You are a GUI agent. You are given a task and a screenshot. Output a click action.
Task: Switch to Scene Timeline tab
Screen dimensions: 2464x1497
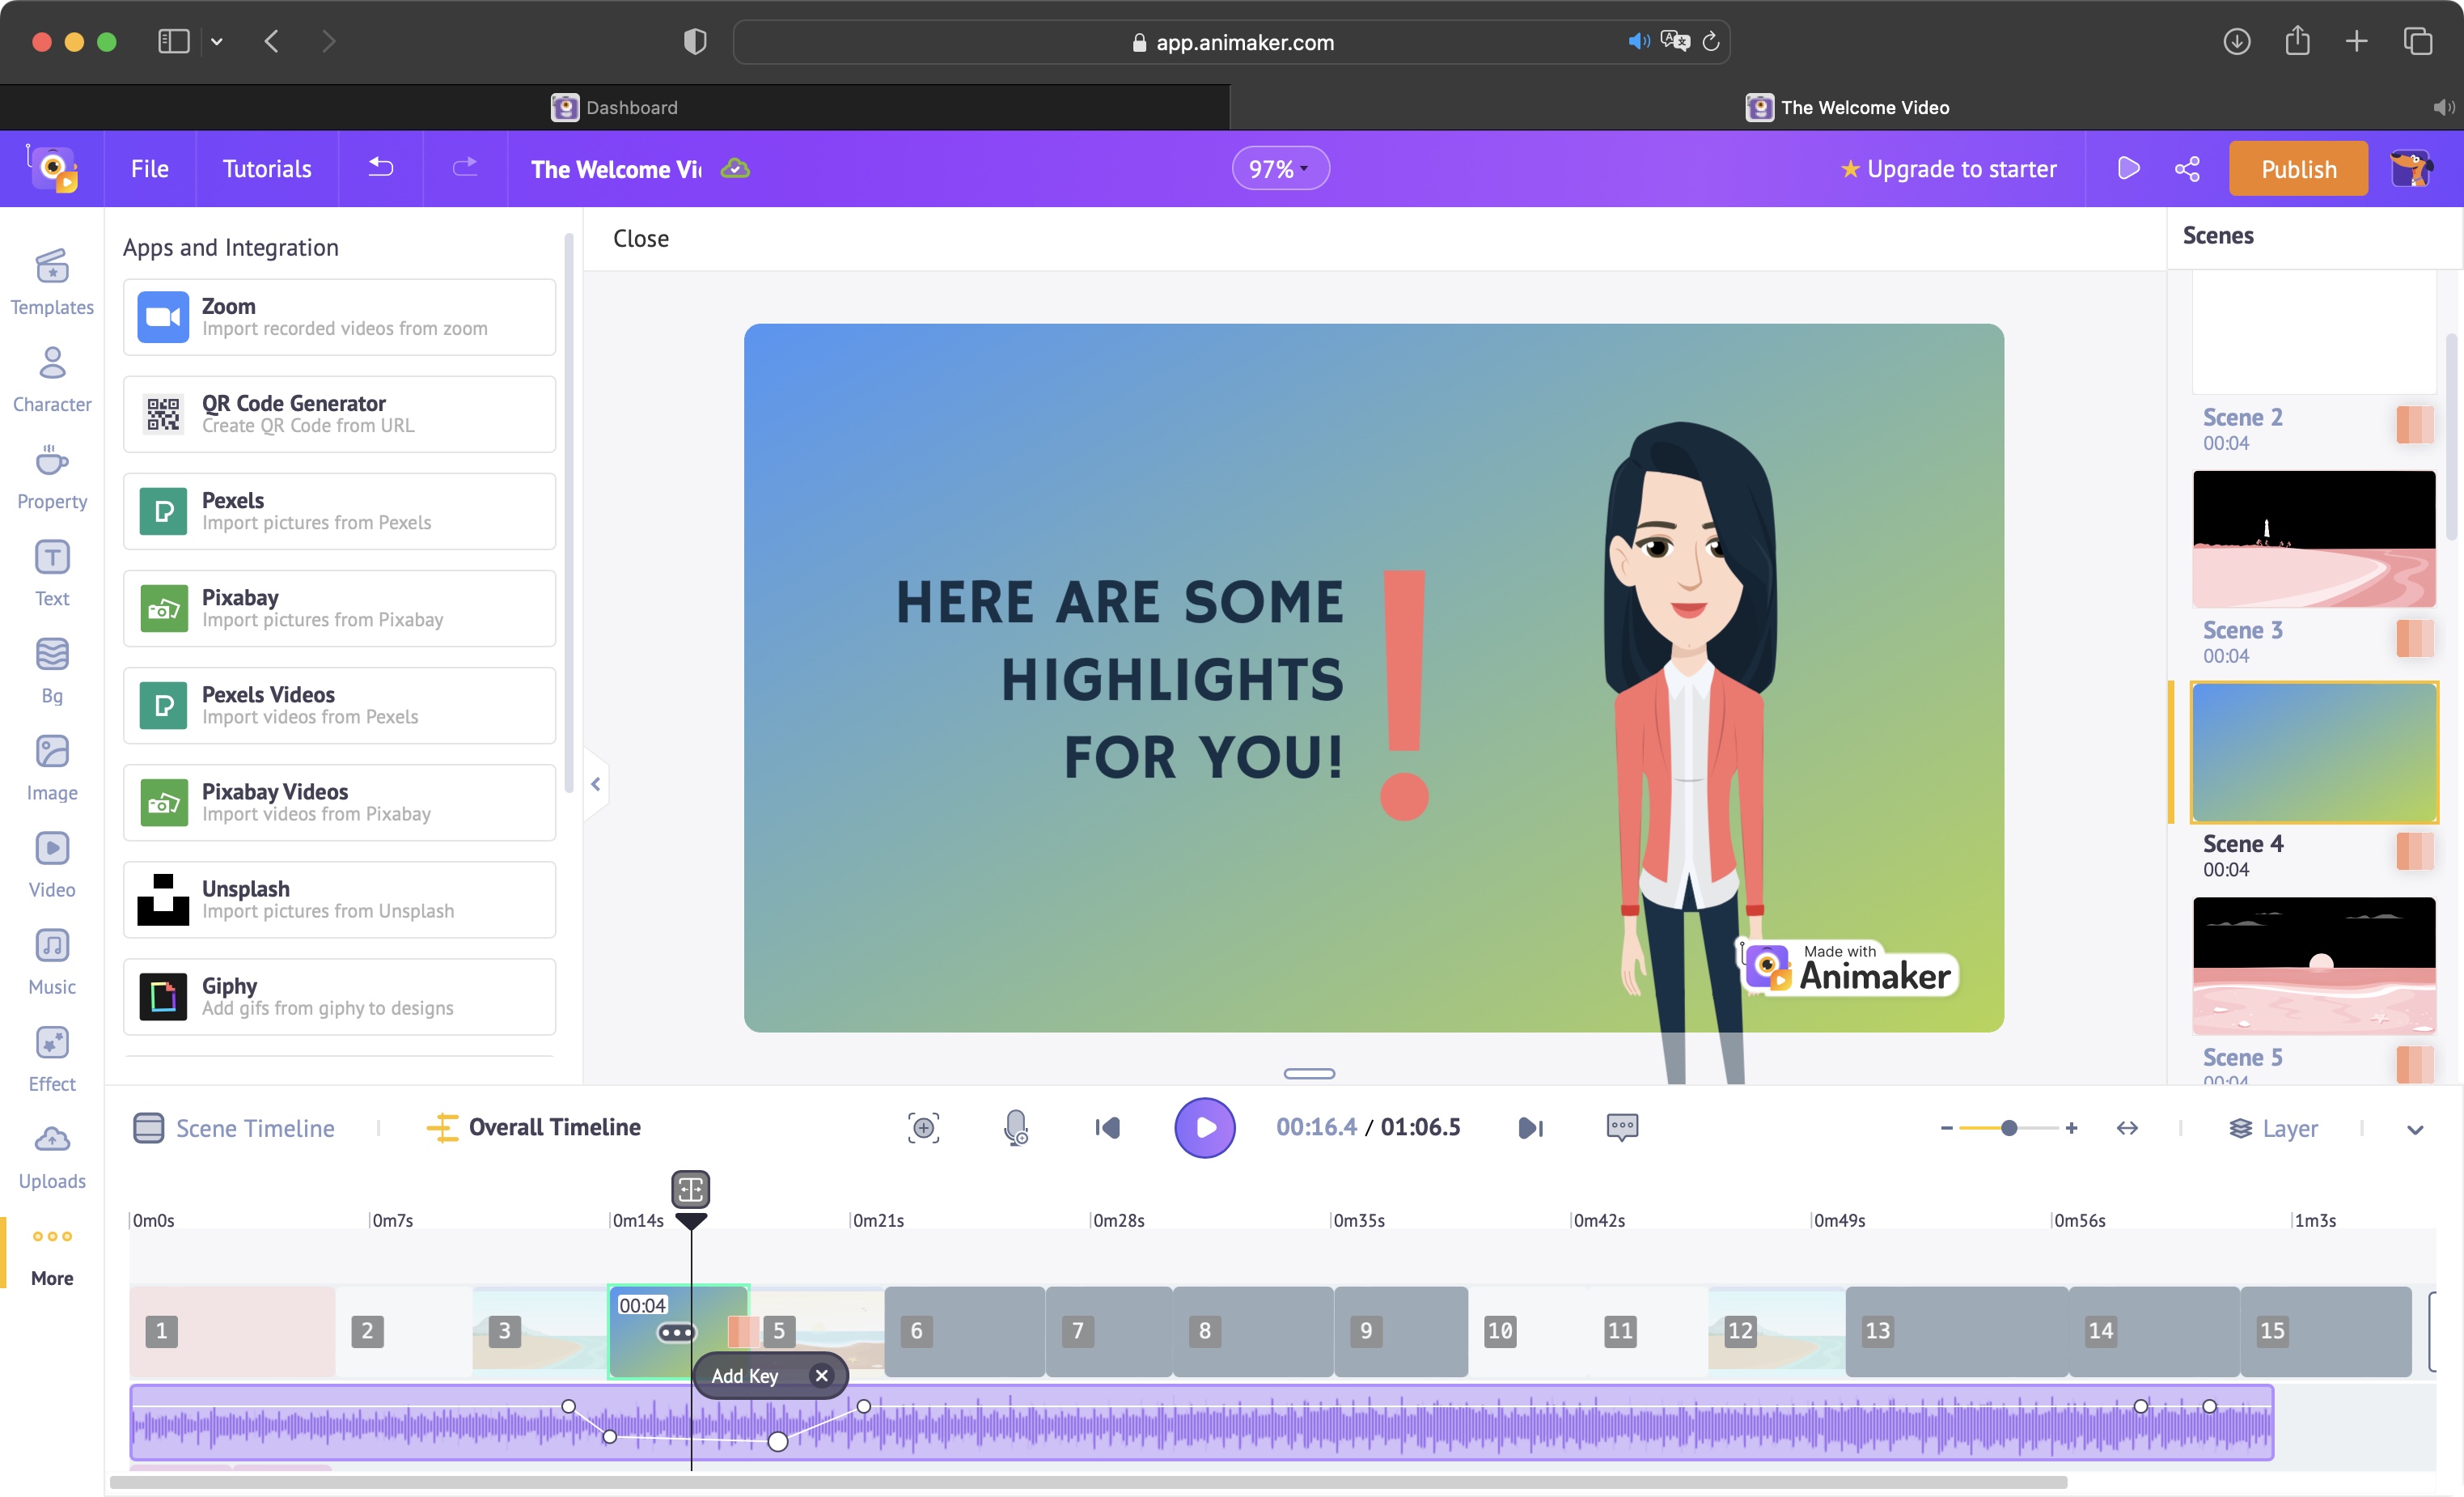pos(255,1127)
